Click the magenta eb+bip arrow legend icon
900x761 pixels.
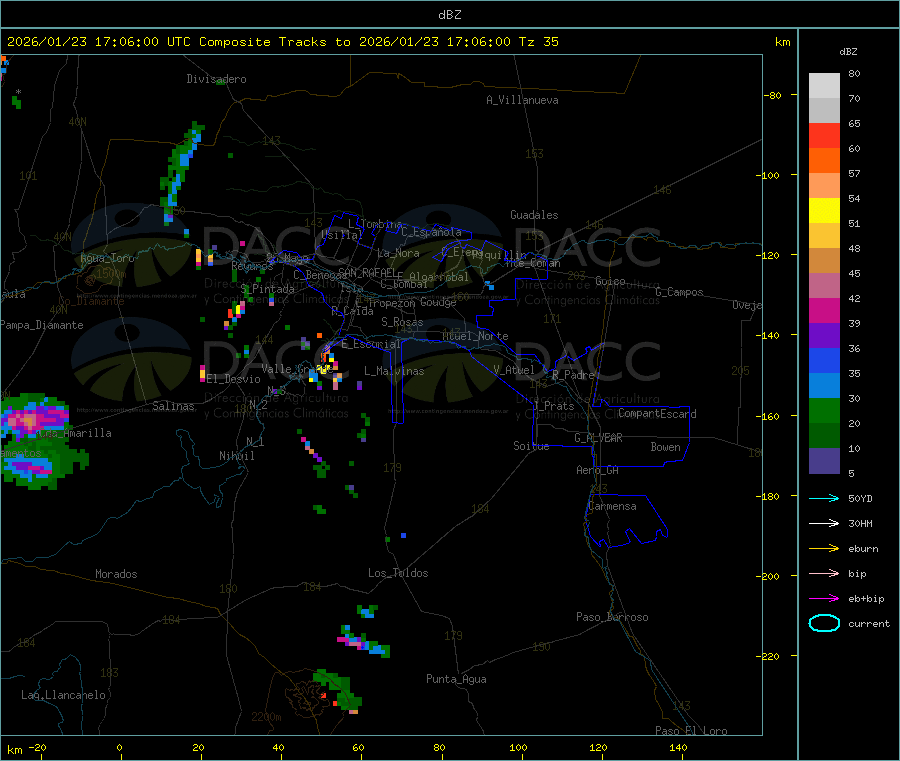click(x=824, y=599)
